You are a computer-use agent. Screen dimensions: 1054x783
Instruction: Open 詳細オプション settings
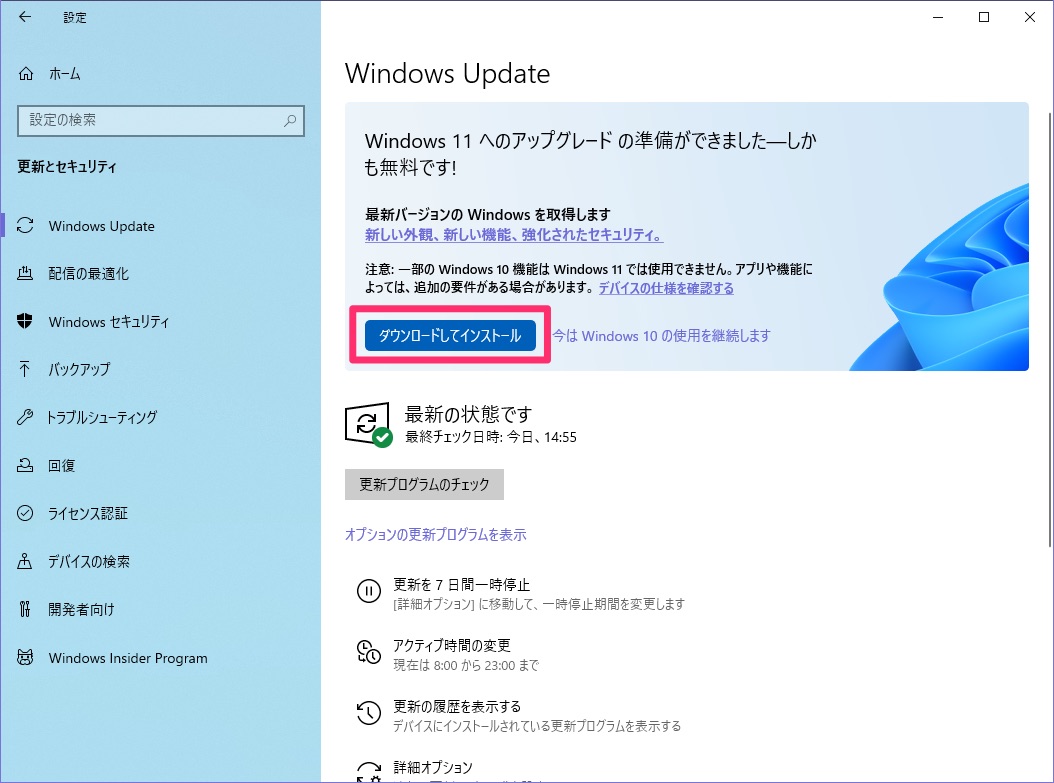click(x=433, y=768)
